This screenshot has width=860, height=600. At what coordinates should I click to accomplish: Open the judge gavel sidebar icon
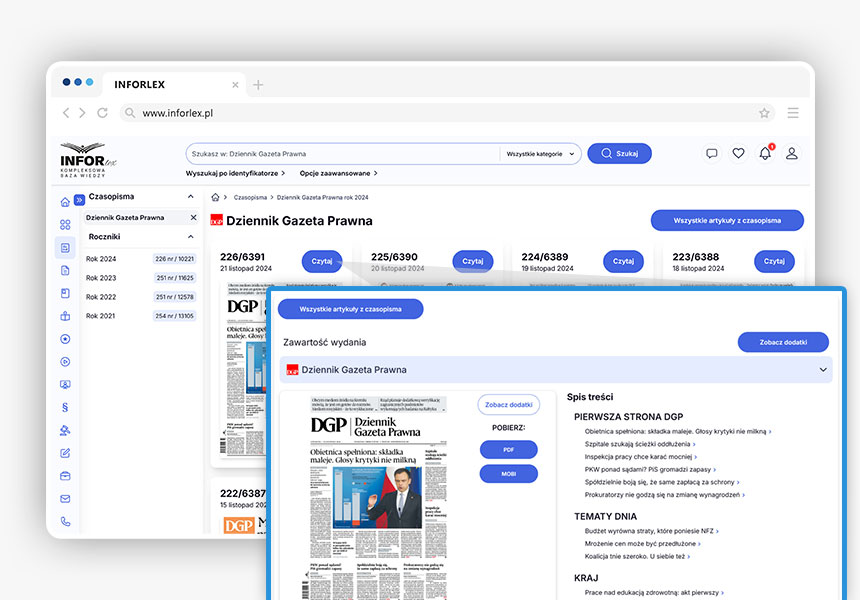pyautogui.click(x=65, y=430)
